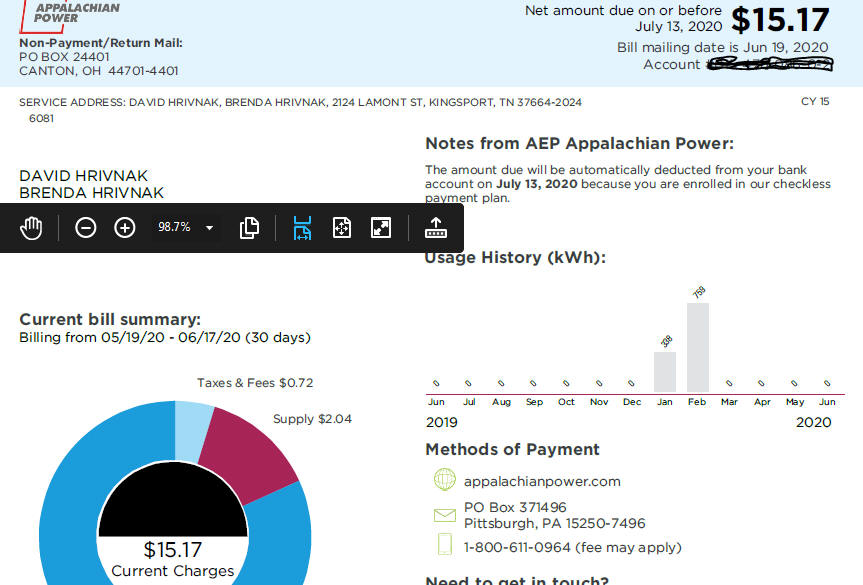Click the appalachianpower.com link

542,482
